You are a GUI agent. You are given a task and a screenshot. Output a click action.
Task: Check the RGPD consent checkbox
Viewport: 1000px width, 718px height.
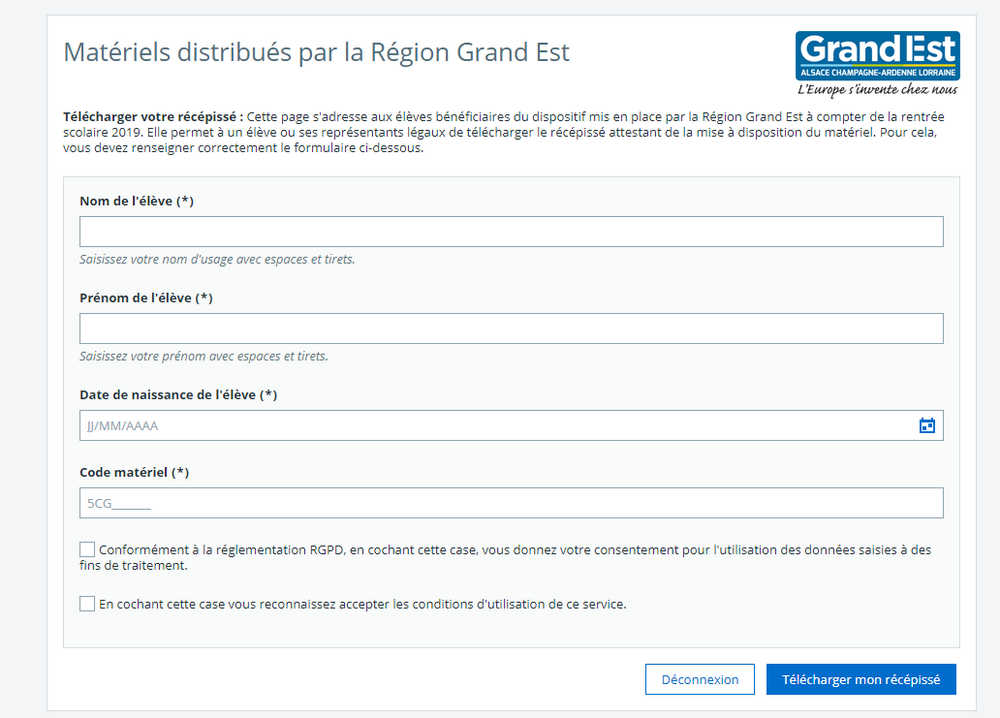point(87,549)
